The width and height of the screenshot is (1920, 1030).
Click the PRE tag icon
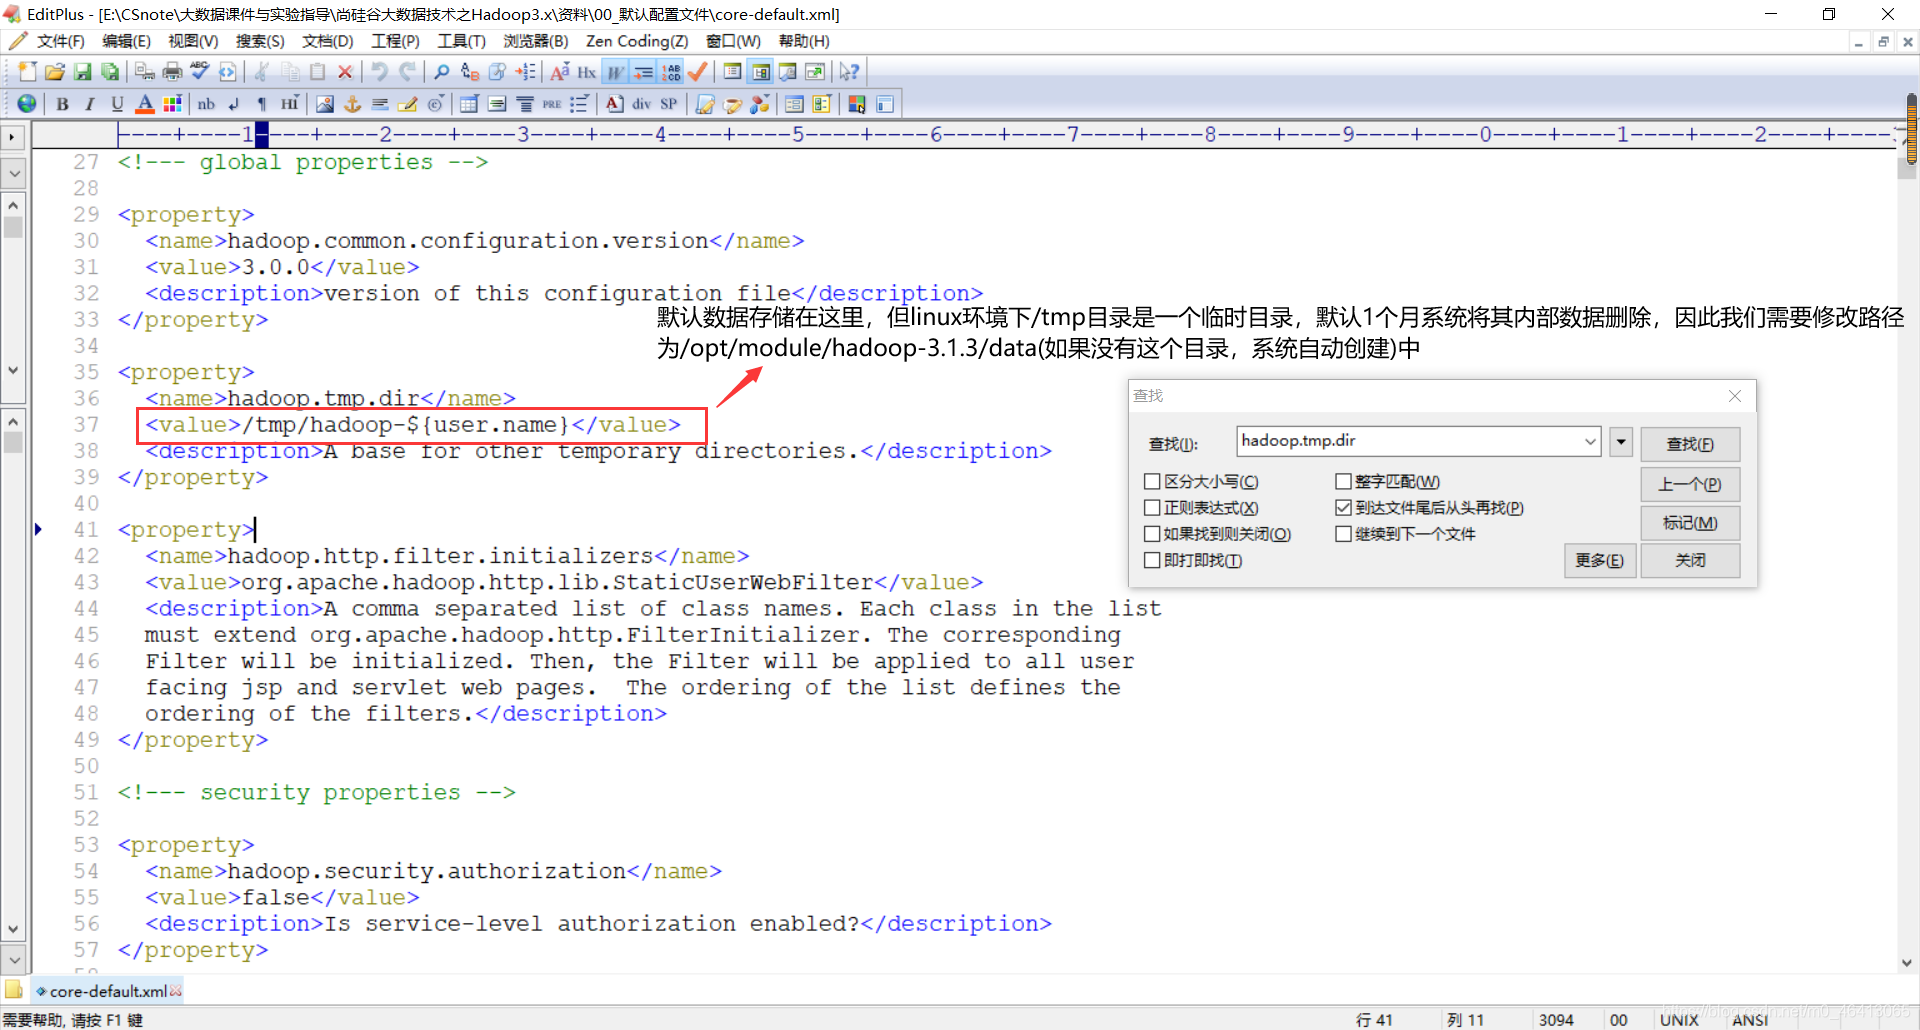[552, 104]
